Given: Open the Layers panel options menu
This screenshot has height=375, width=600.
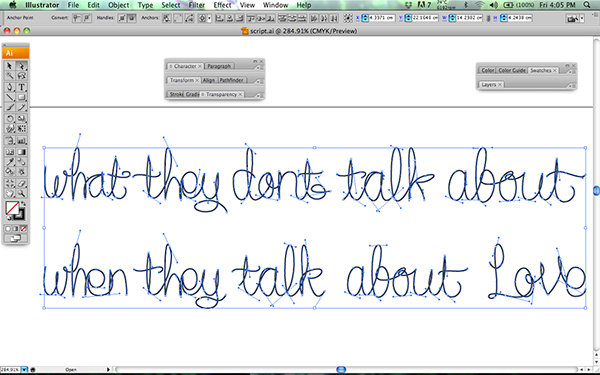Looking at the screenshot, I should click(571, 86).
